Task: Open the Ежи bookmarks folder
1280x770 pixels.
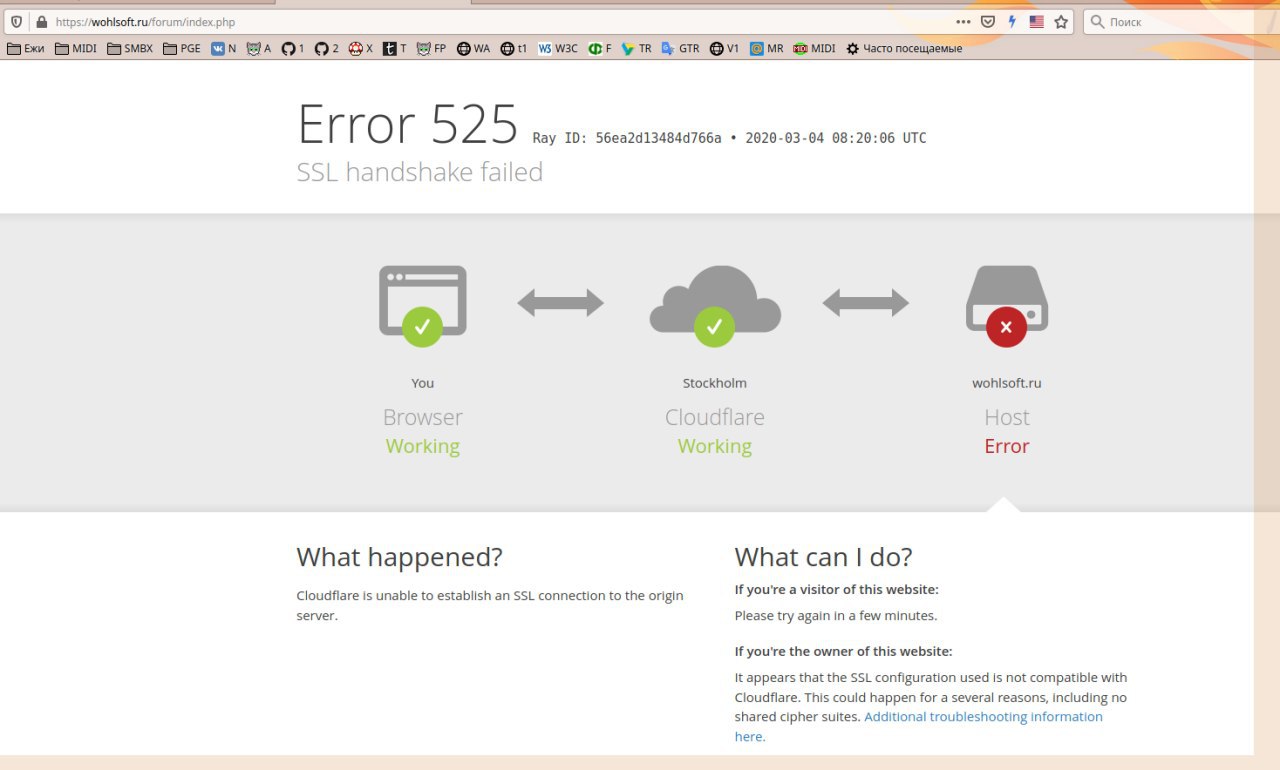Action: point(25,48)
